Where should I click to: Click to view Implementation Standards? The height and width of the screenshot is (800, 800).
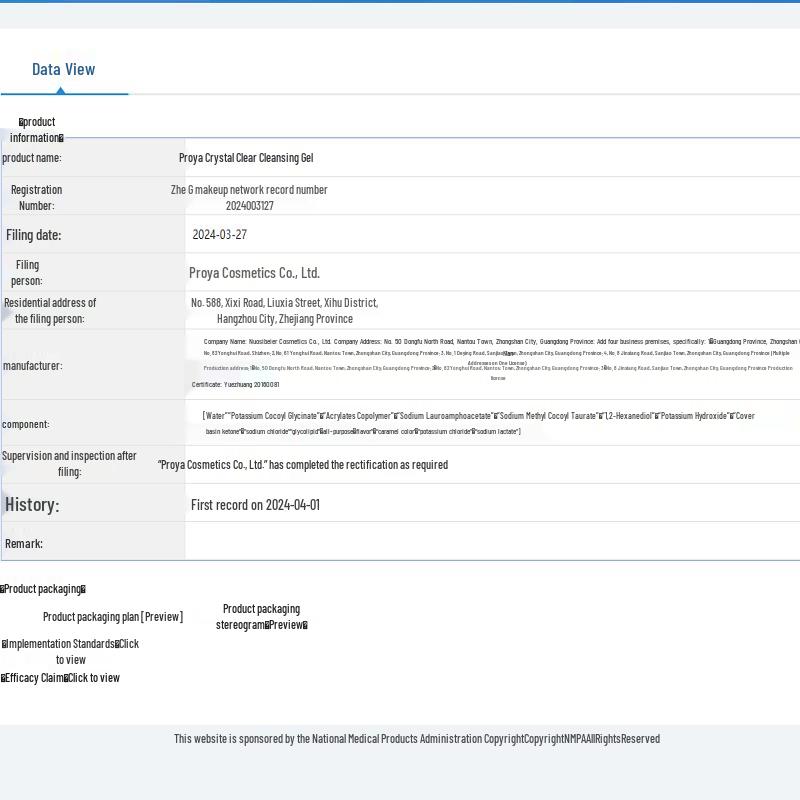coord(70,652)
